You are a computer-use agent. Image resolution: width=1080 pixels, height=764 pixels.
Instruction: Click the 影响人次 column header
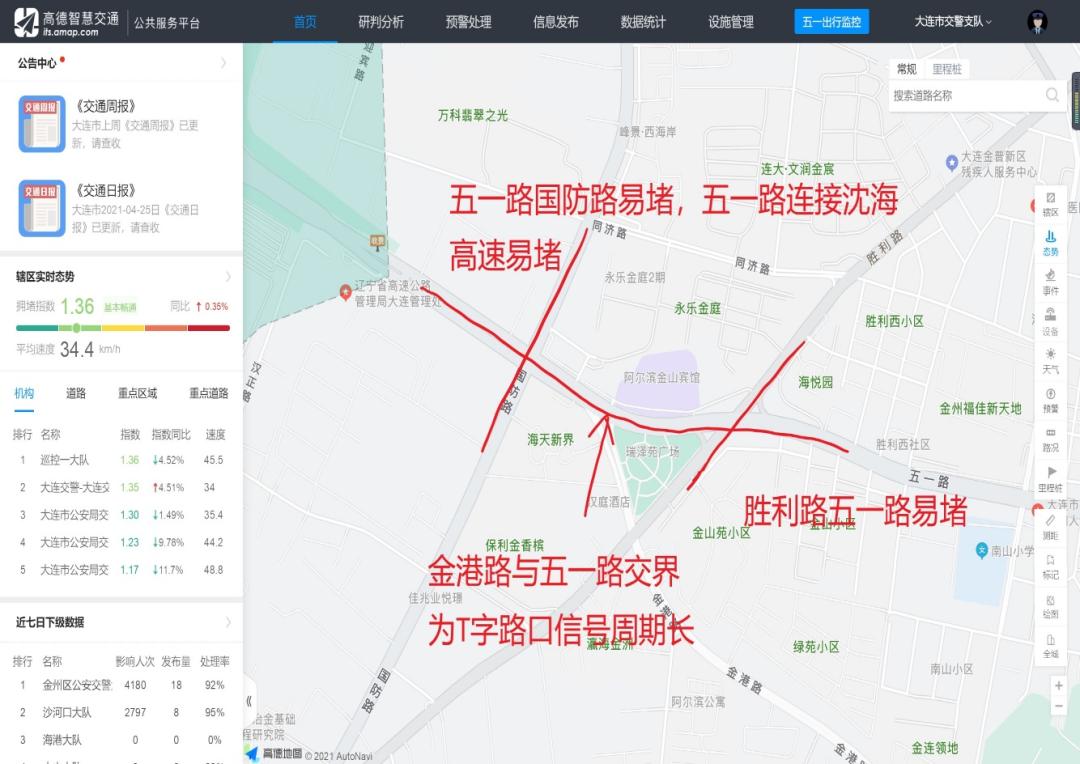click(134, 661)
